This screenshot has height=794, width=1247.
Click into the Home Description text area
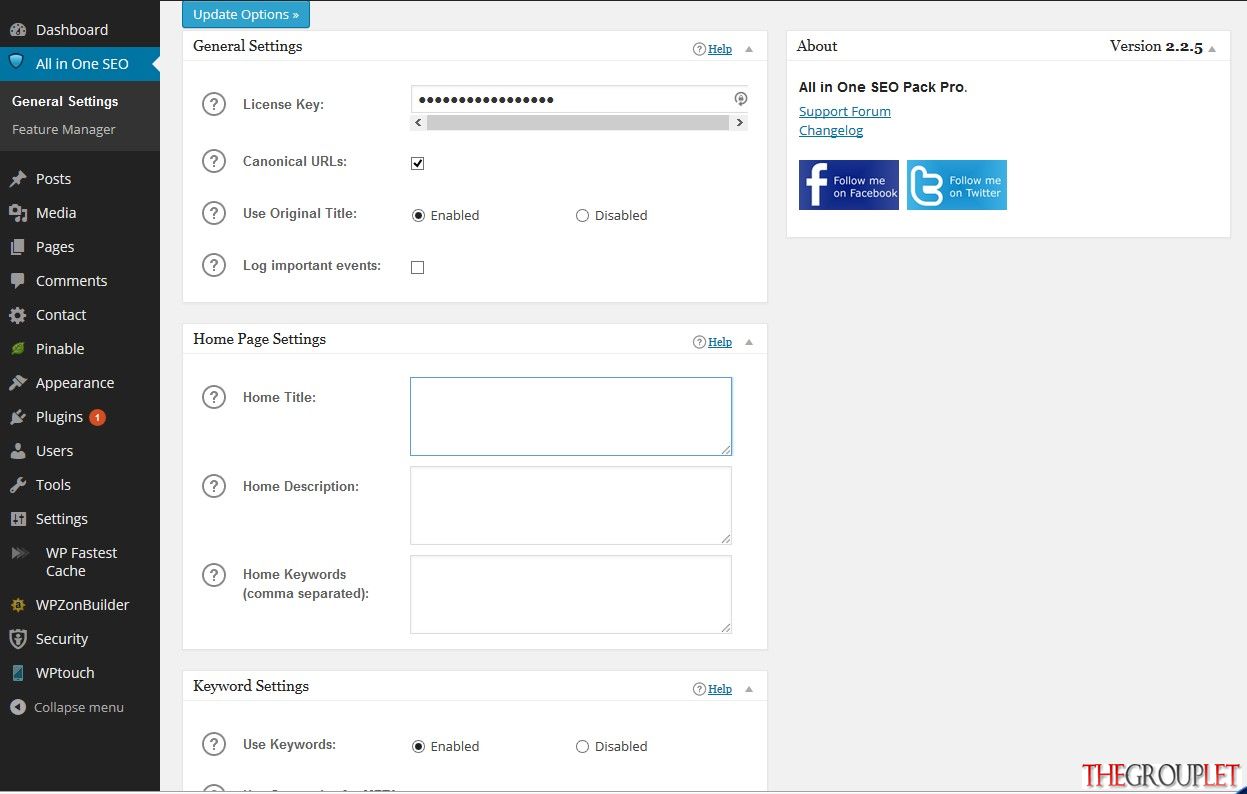point(571,505)
